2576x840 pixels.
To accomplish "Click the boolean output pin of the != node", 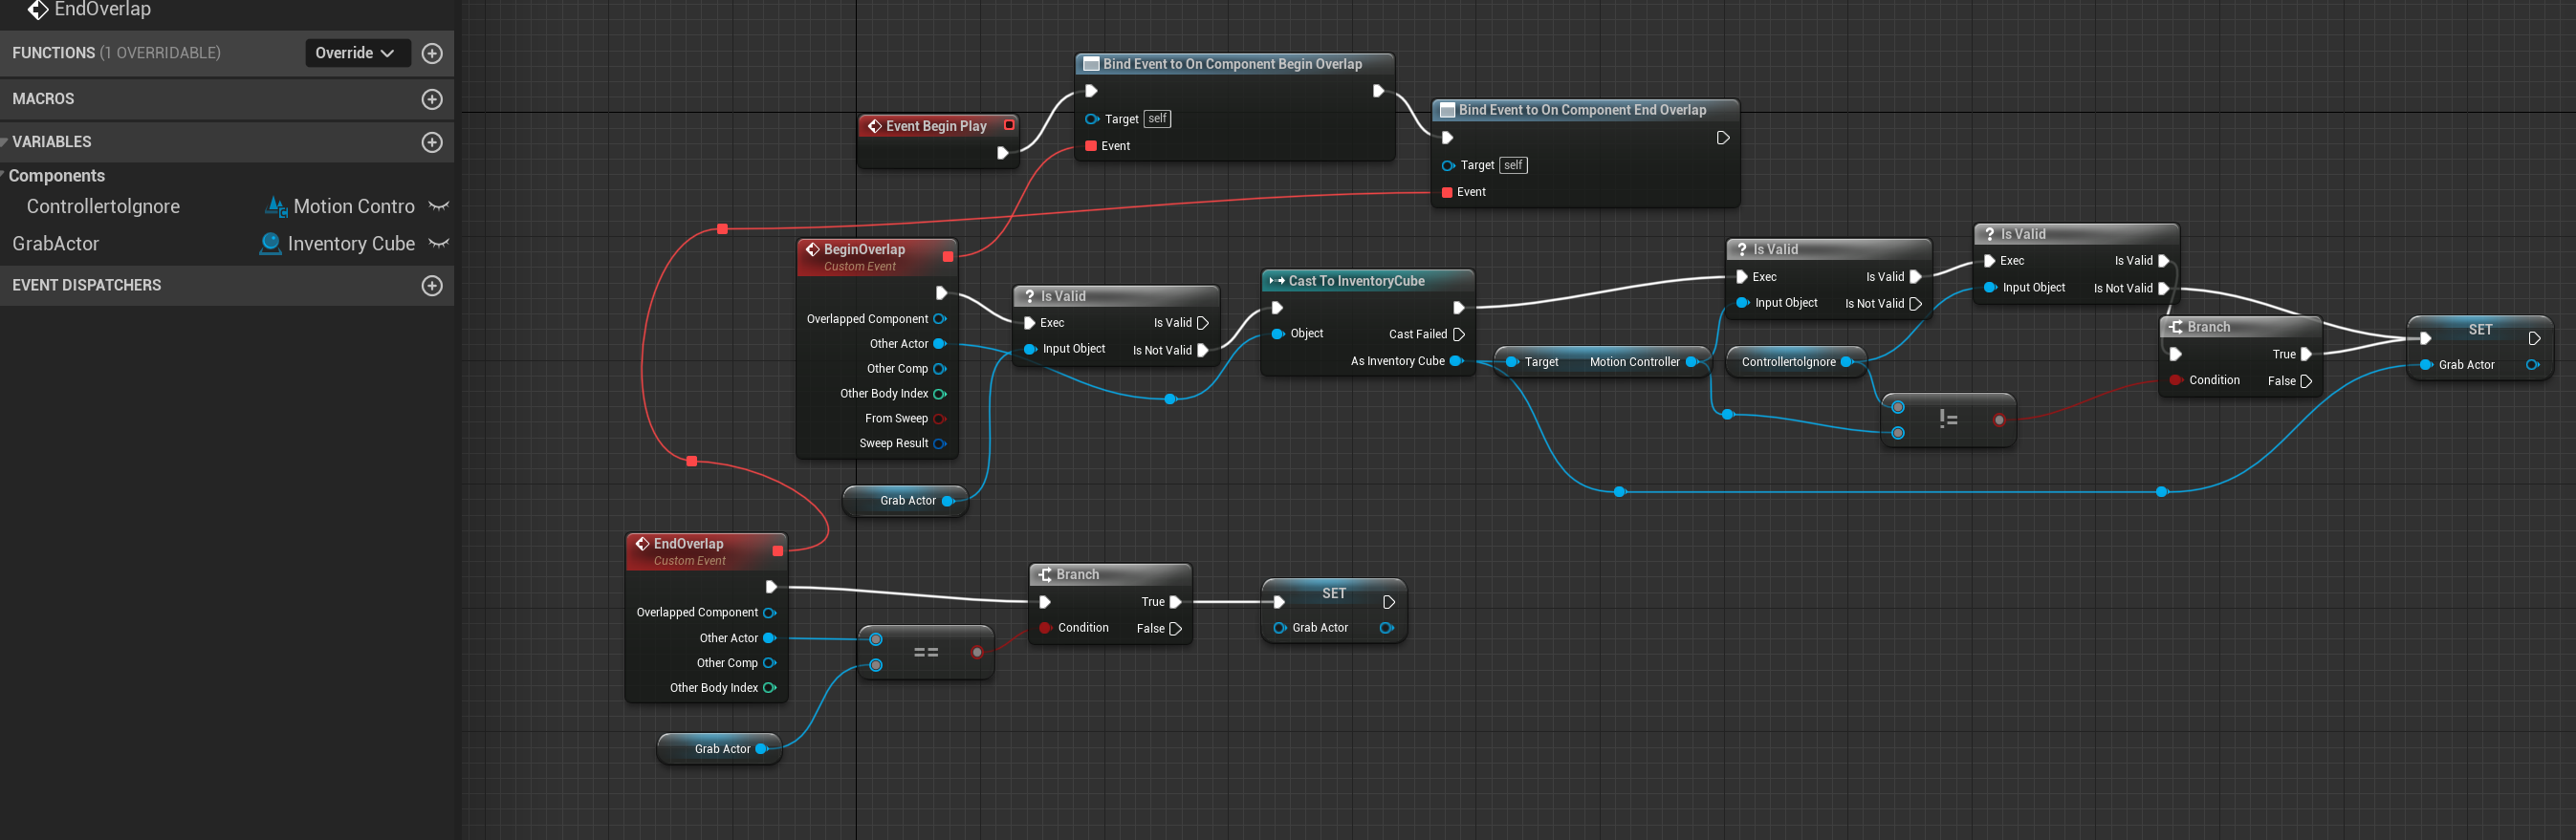I will 1999,420.
